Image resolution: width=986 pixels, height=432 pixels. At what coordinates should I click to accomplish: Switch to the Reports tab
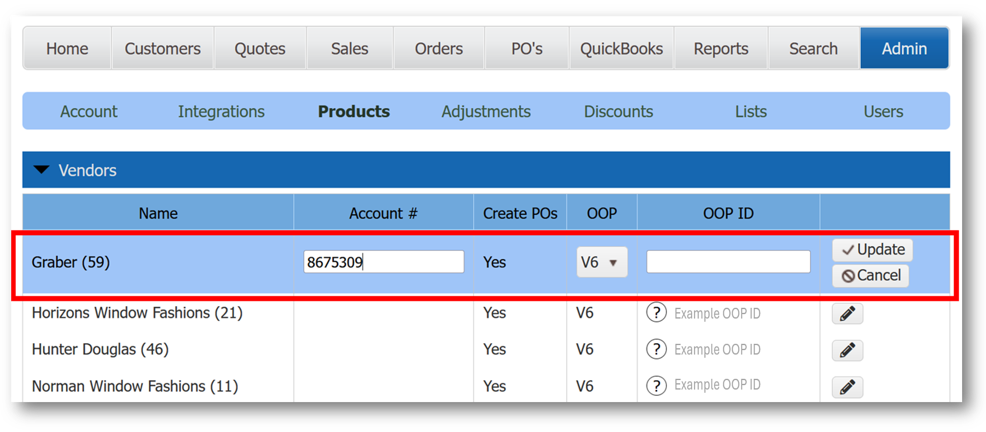[x=721, y=48]
